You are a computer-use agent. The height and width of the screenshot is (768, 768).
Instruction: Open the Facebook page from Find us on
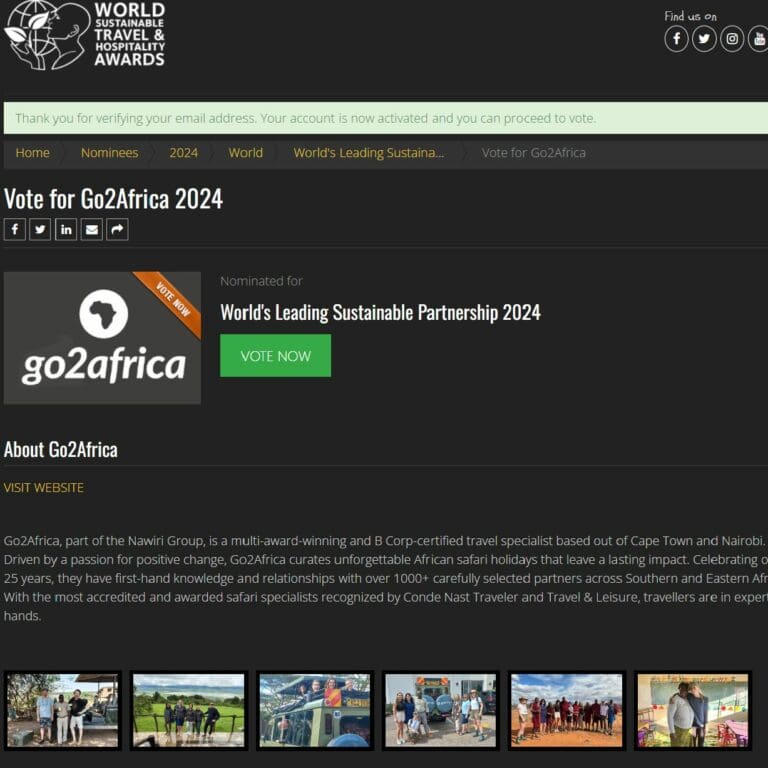pos(676,39)
